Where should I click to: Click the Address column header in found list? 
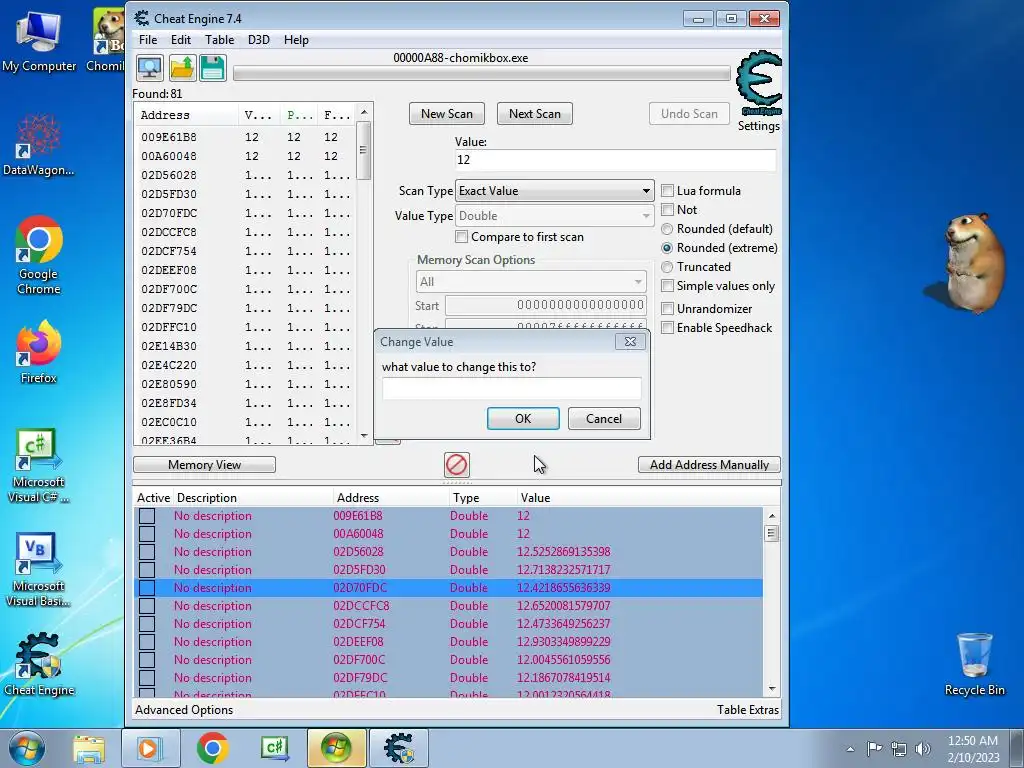click(x=187, y=115)
